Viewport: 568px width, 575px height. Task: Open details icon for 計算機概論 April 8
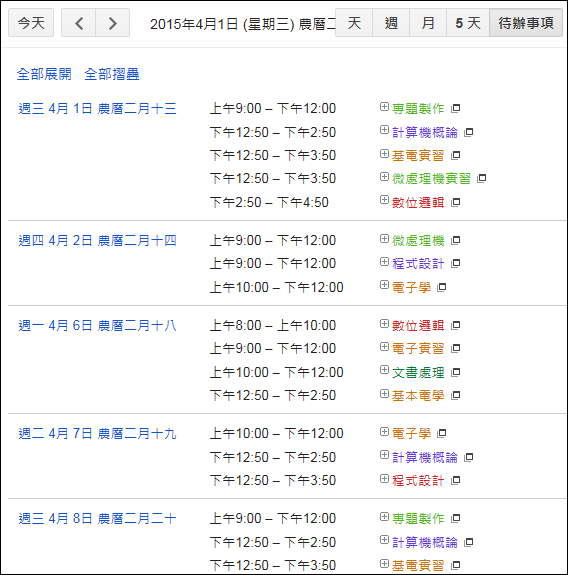coord(469,542)
